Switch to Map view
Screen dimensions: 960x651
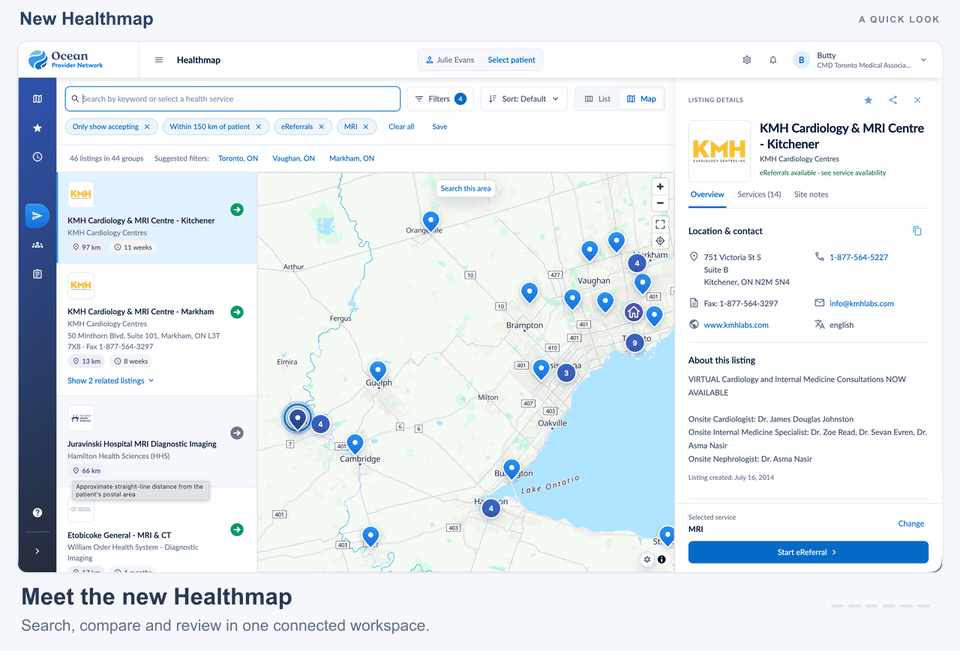(642, 99)
